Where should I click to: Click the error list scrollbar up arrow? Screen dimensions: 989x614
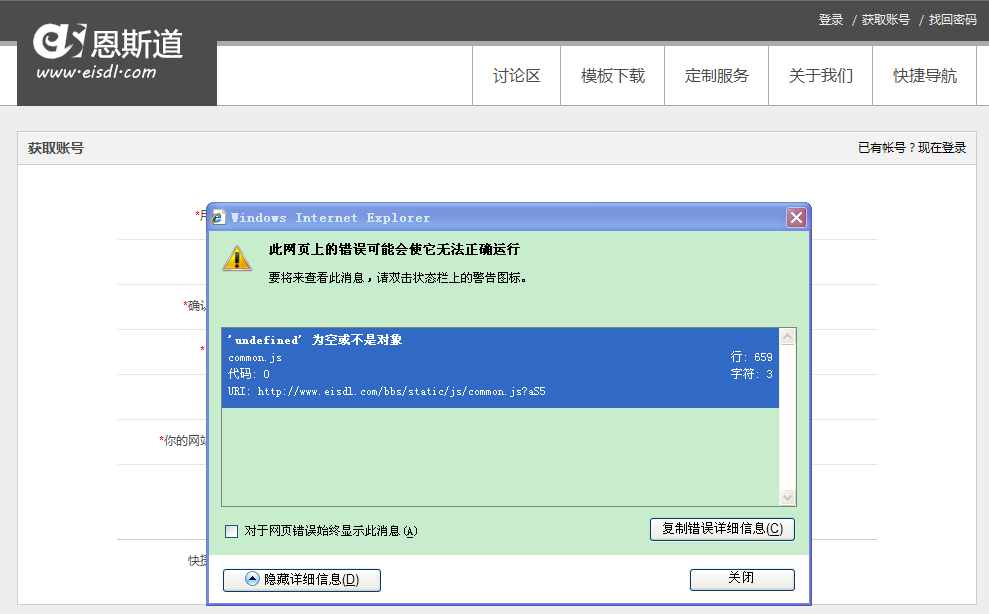click(787, 337)
